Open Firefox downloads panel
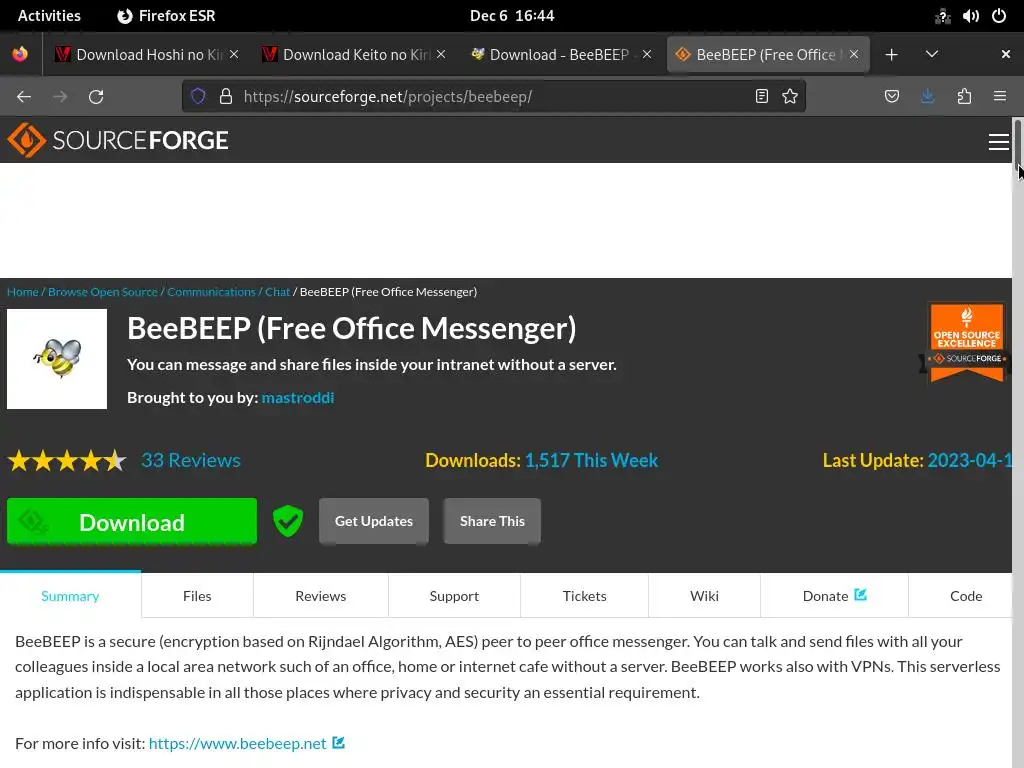The image size is (1024, 768). (927, 97)
